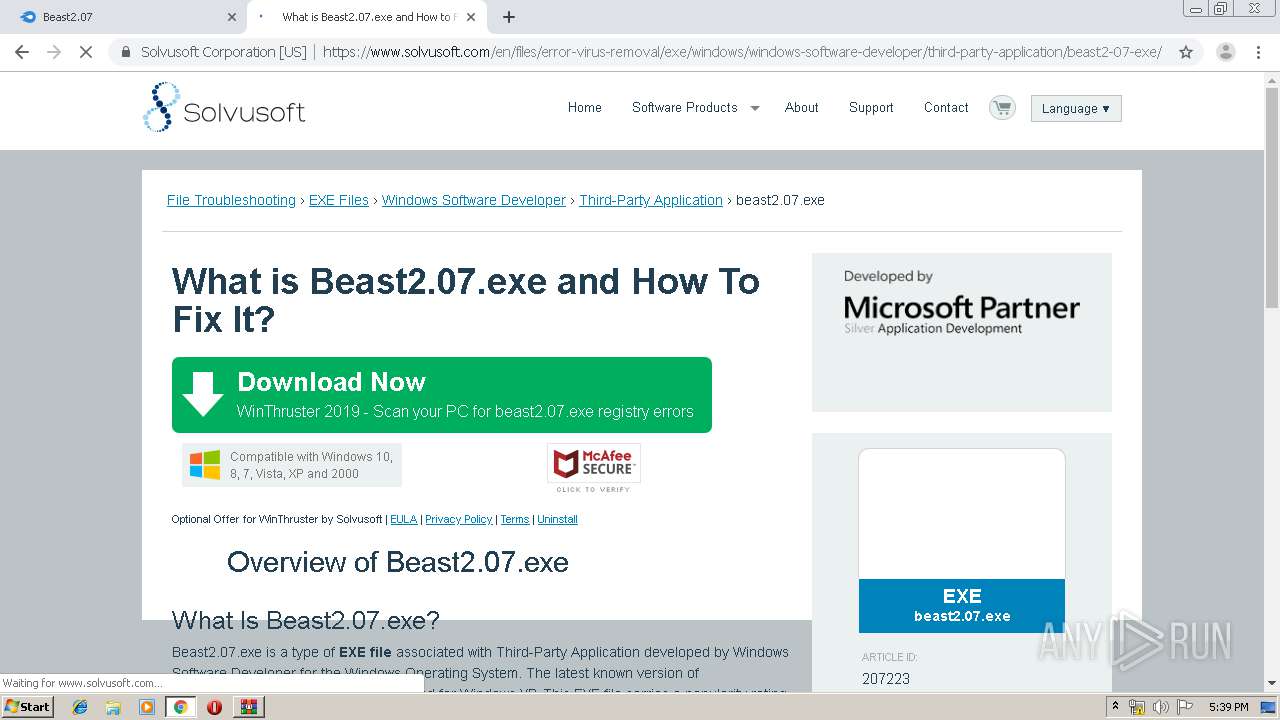Click the 'Overview of Beast2.07.exe' heading

coord(398,562)
